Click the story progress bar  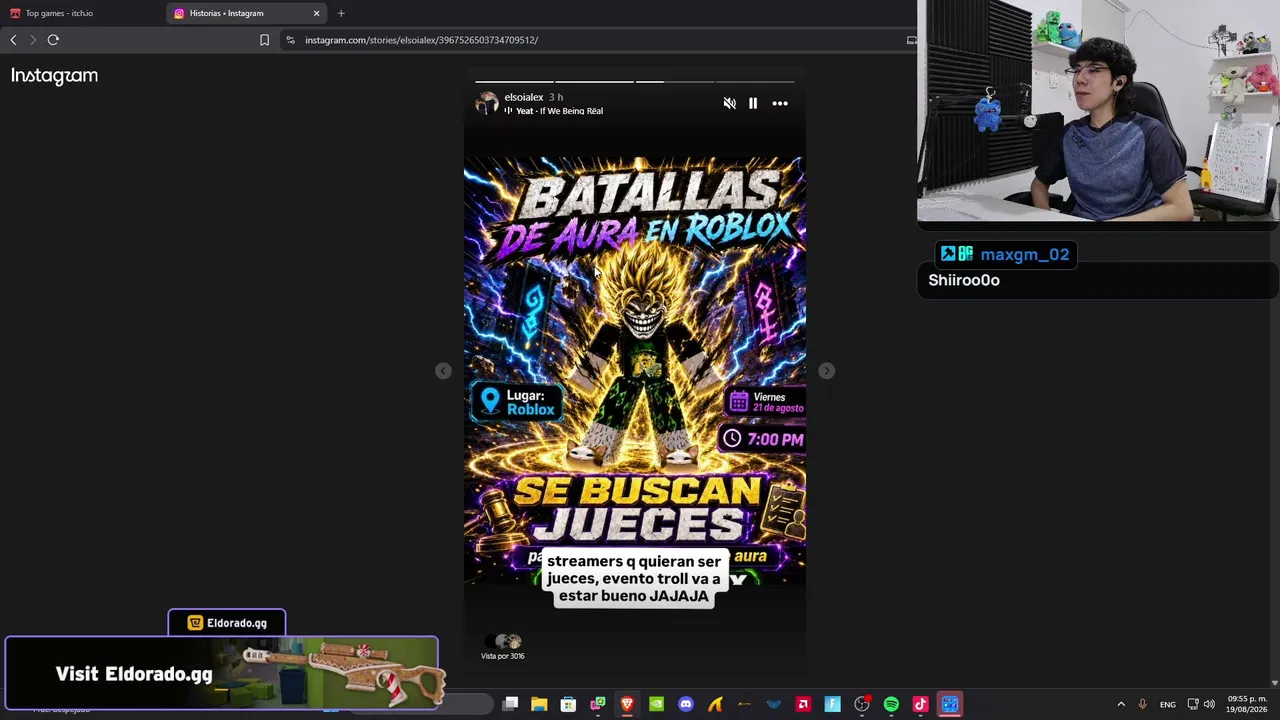coord(634,81)
